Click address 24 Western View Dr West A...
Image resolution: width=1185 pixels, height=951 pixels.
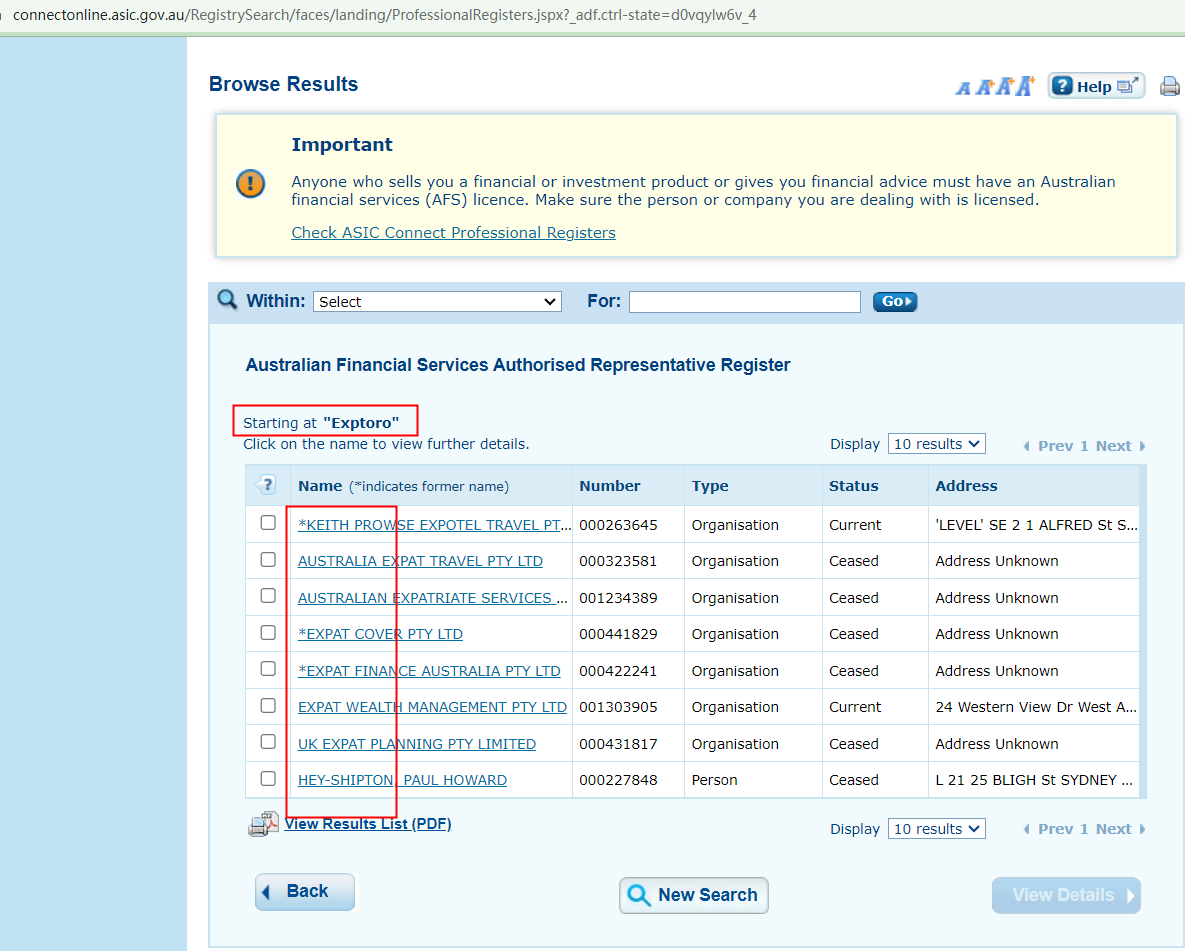[1035, 707]
